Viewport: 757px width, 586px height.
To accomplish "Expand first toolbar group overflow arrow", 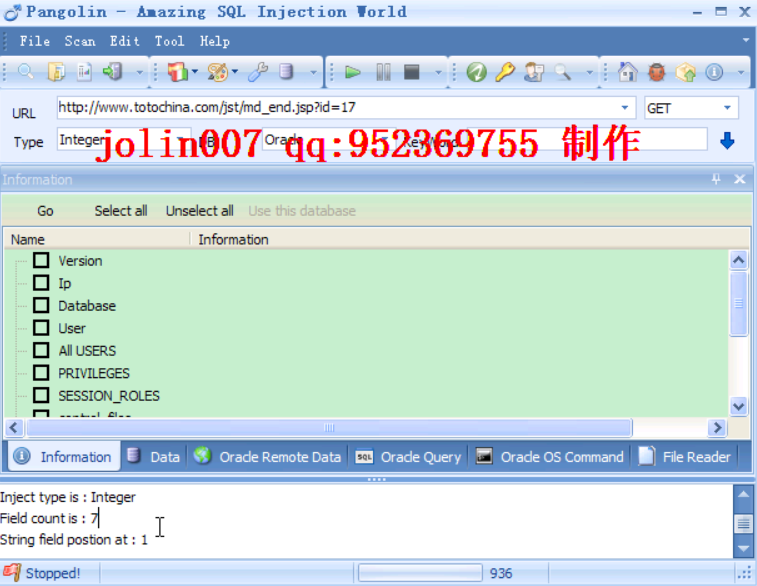I will pyautogui.click(x=140, y=73).
